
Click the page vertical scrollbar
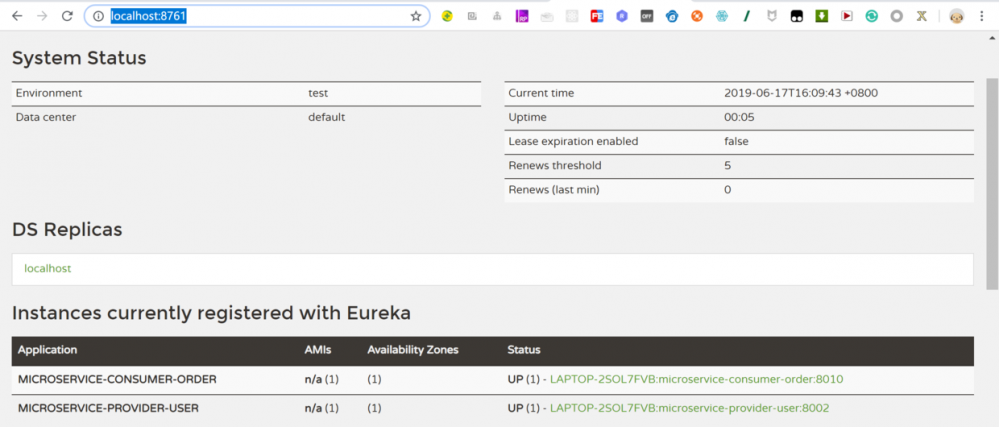tap(991, 150)
